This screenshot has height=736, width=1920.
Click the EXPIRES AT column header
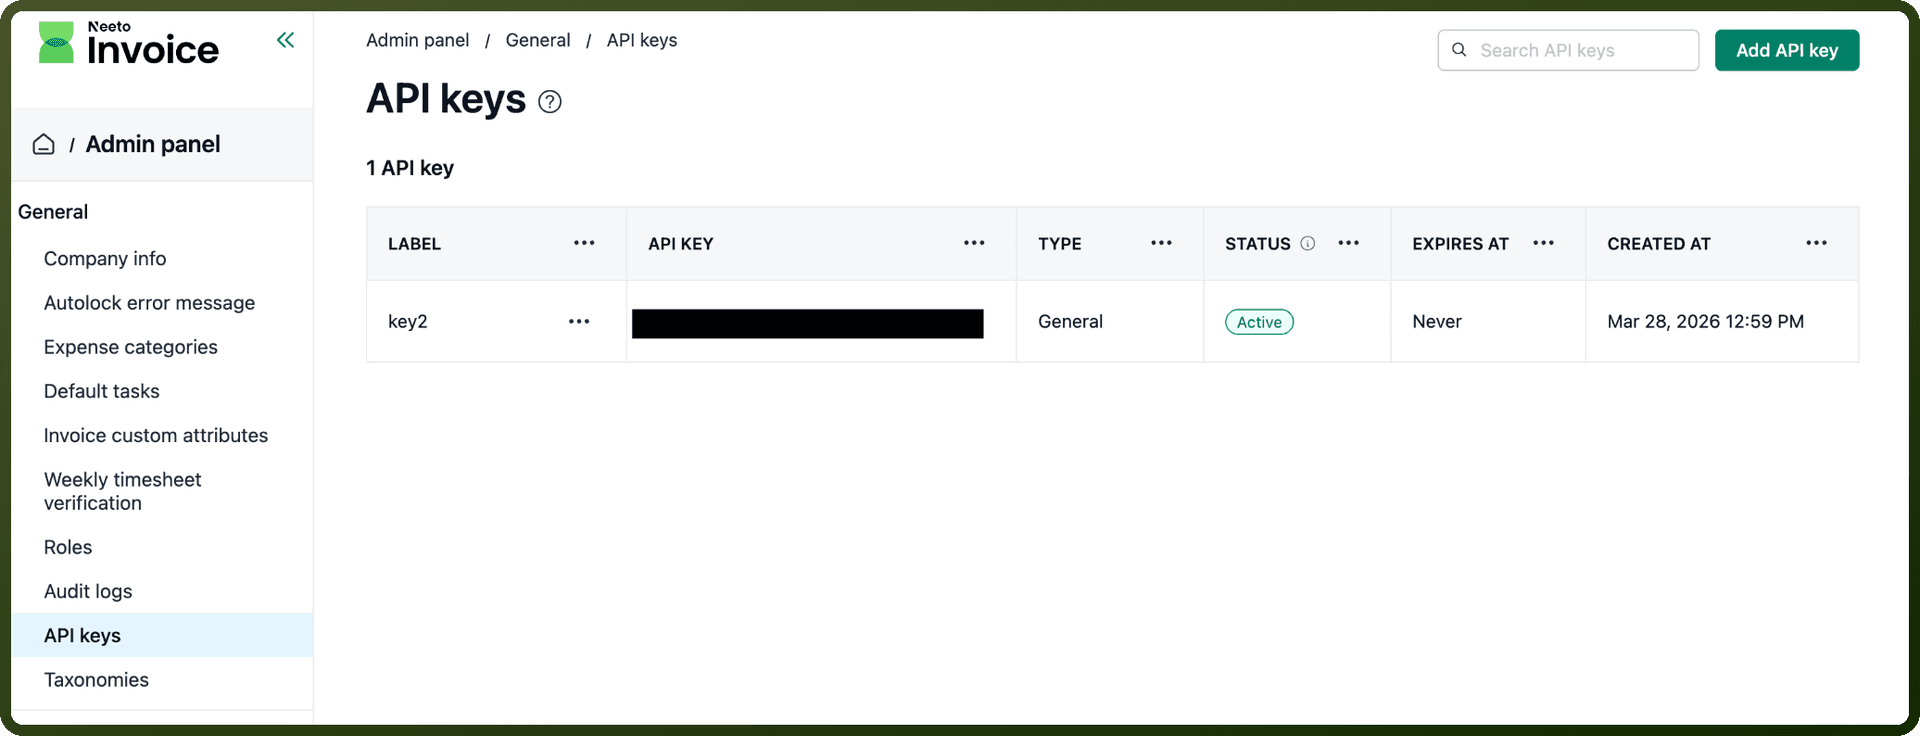pos(1460,244)
